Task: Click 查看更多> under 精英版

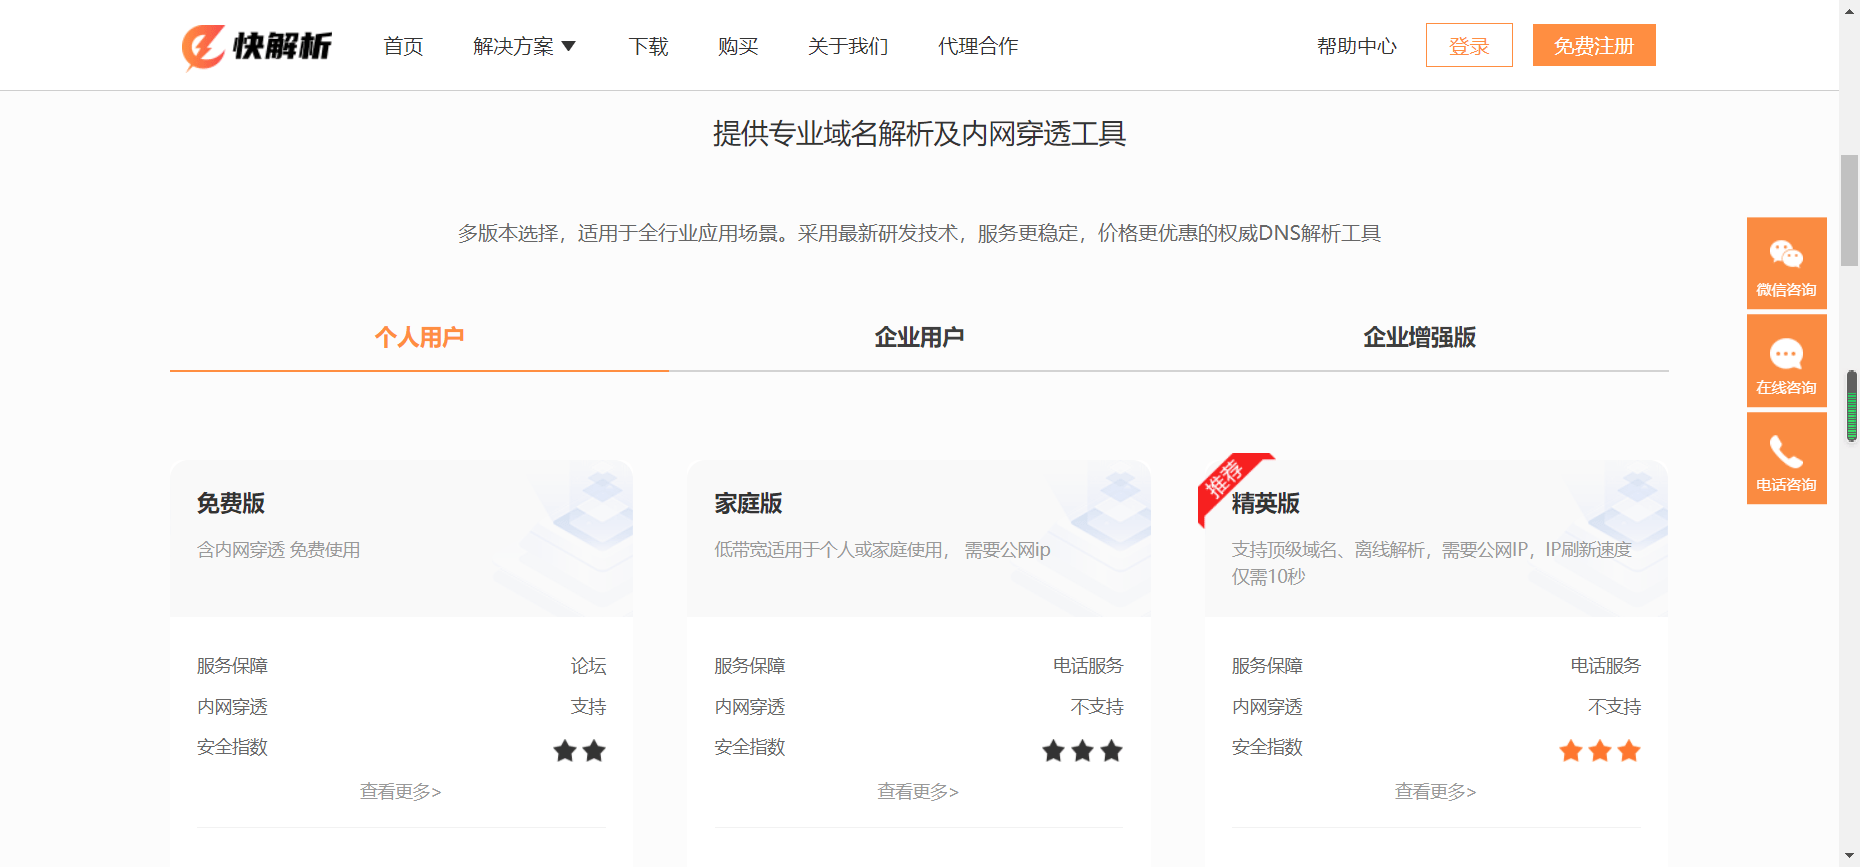Action: [x=1436, y=792]
